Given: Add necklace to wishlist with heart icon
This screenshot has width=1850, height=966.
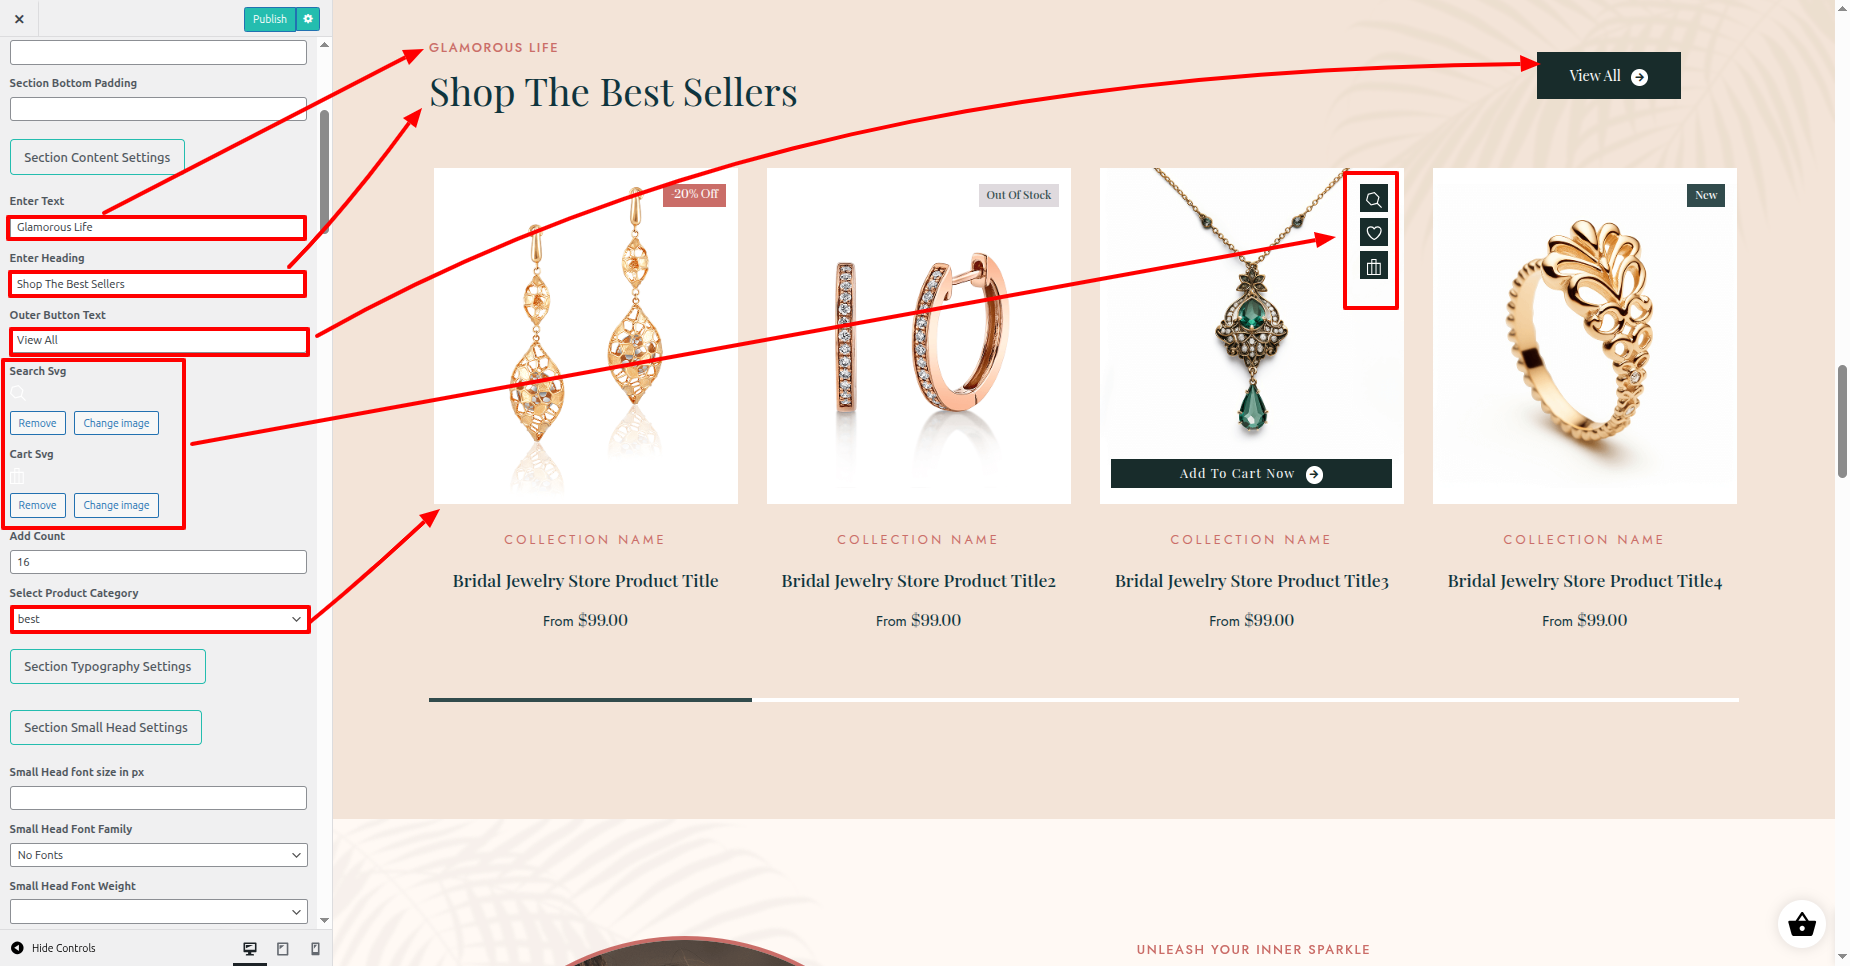Looking at the screenshot, I should 1374,233.
